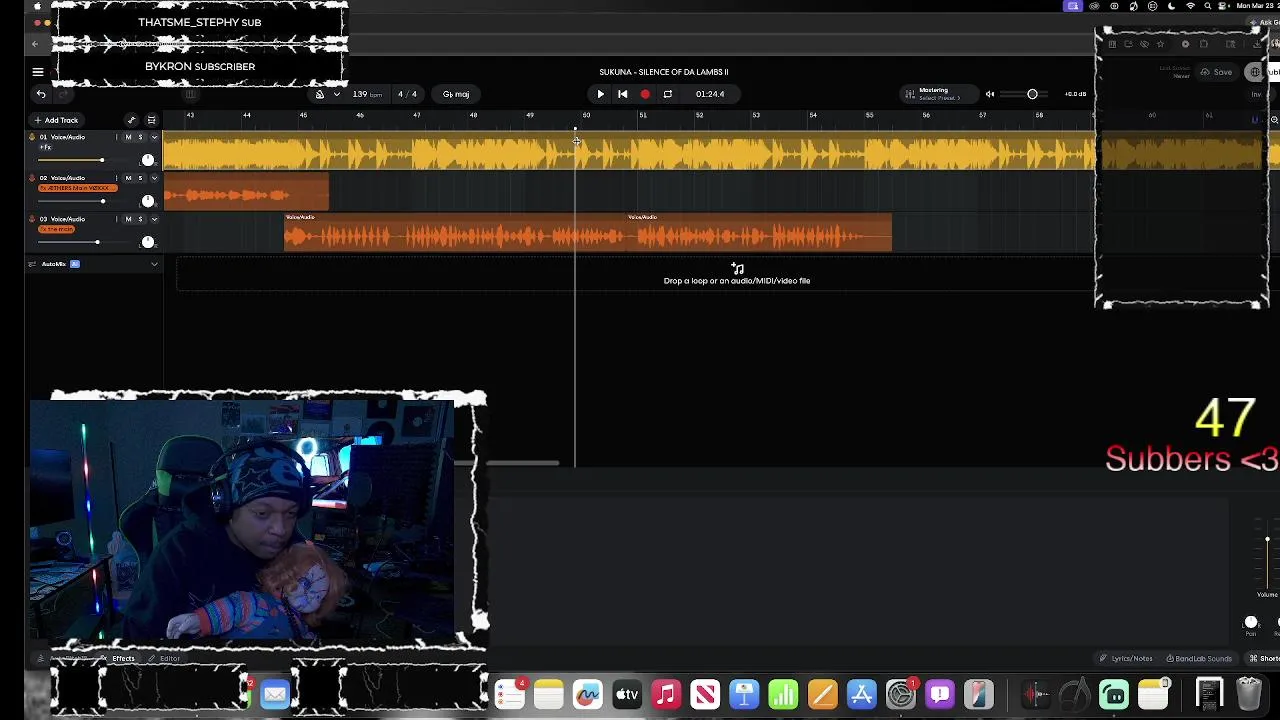Start recording
This screenshot has width=1280, height=720.
coord(645,94)
